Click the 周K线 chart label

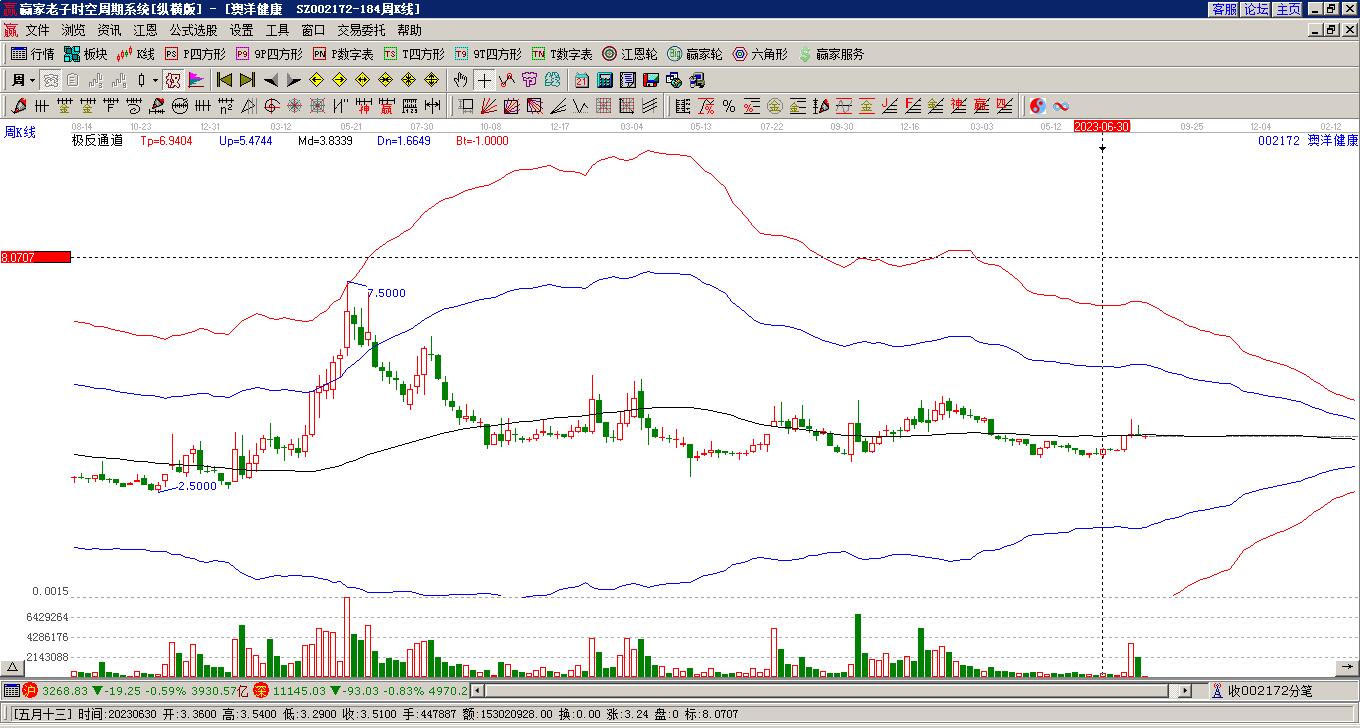coord(20,132)
